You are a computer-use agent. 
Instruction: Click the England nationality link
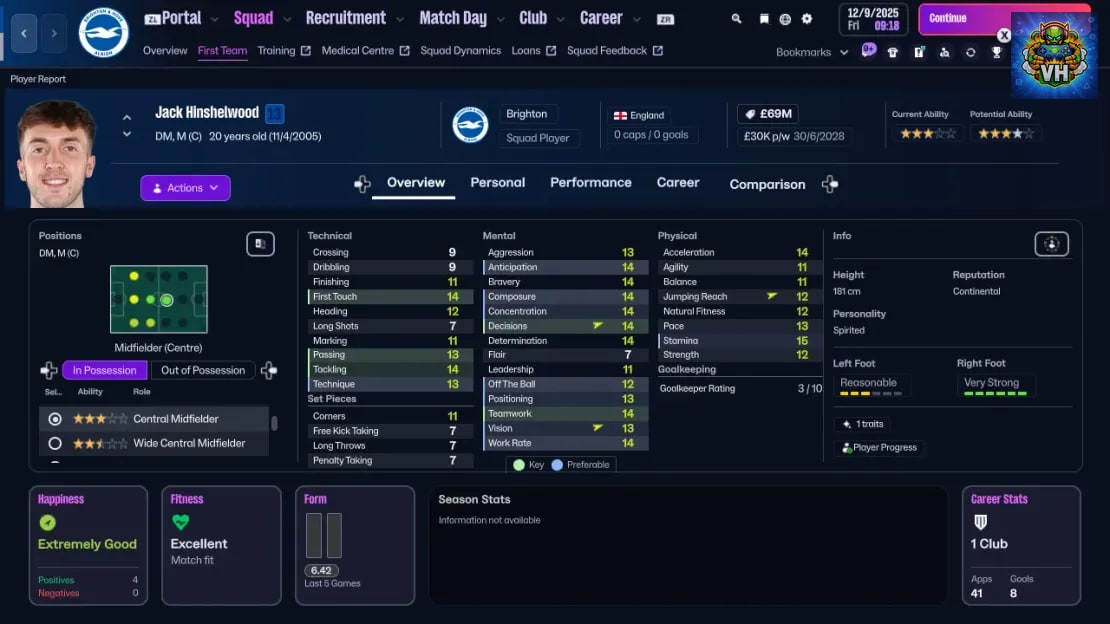[639, 115]
